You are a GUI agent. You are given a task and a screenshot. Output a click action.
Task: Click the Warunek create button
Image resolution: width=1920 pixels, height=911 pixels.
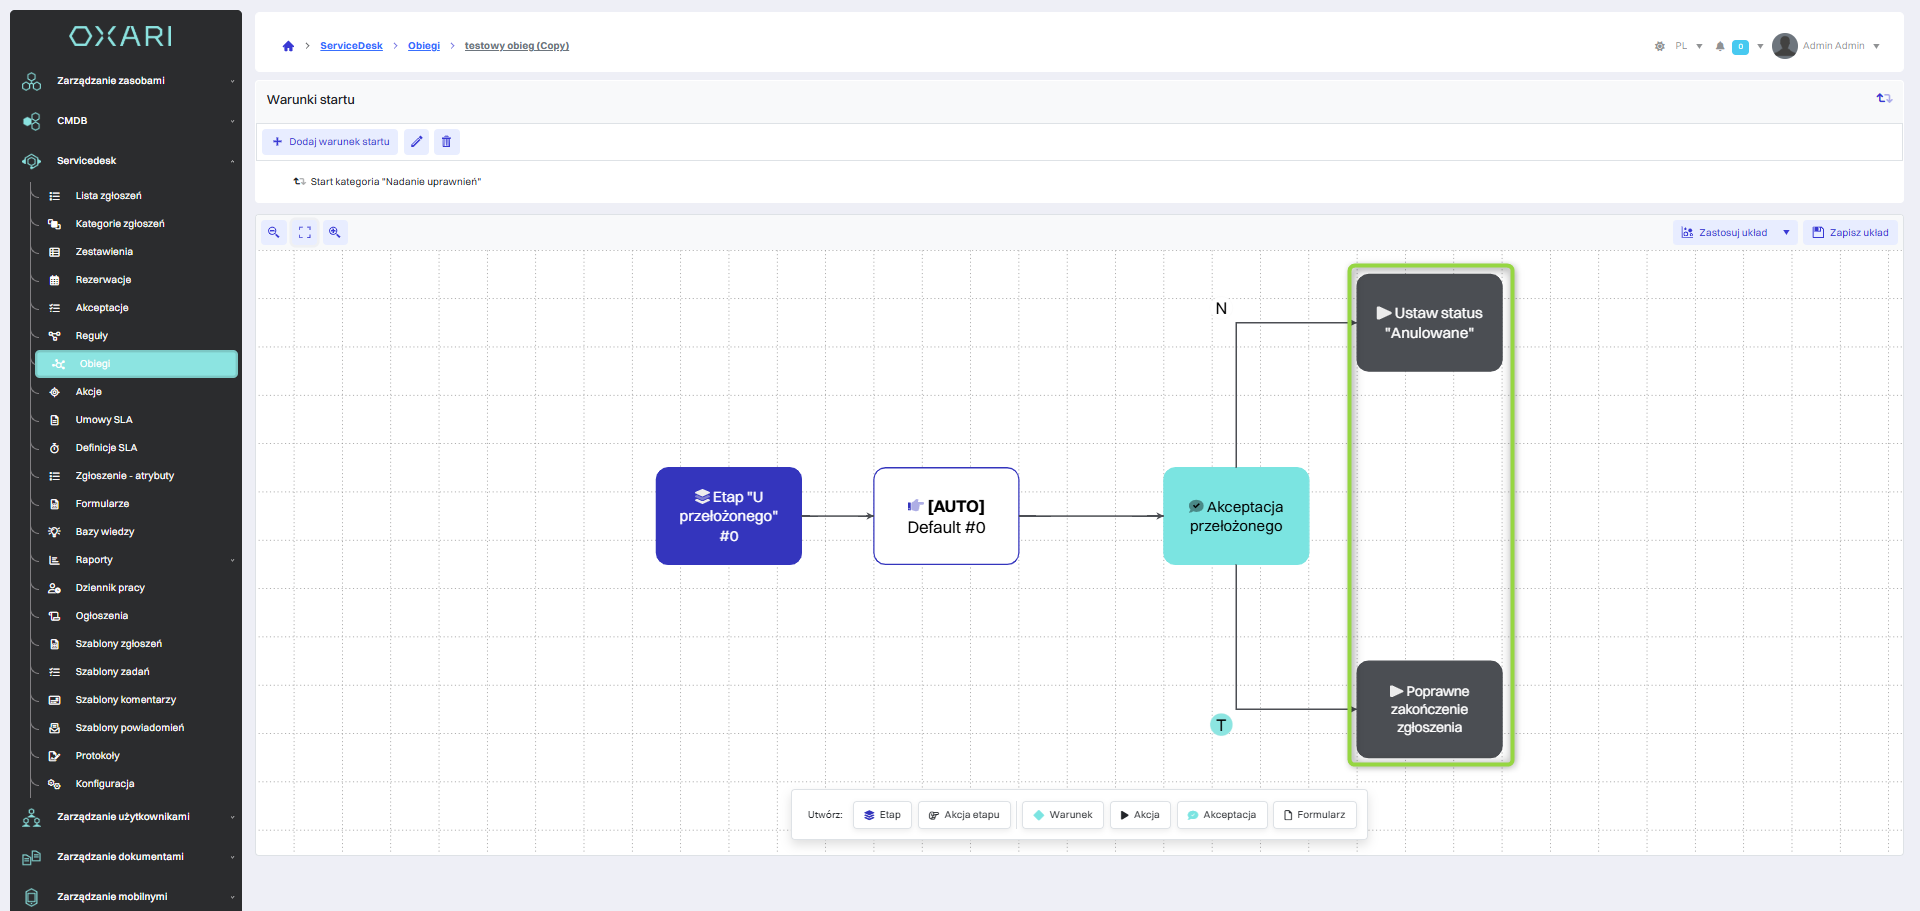coord(1062,815)
